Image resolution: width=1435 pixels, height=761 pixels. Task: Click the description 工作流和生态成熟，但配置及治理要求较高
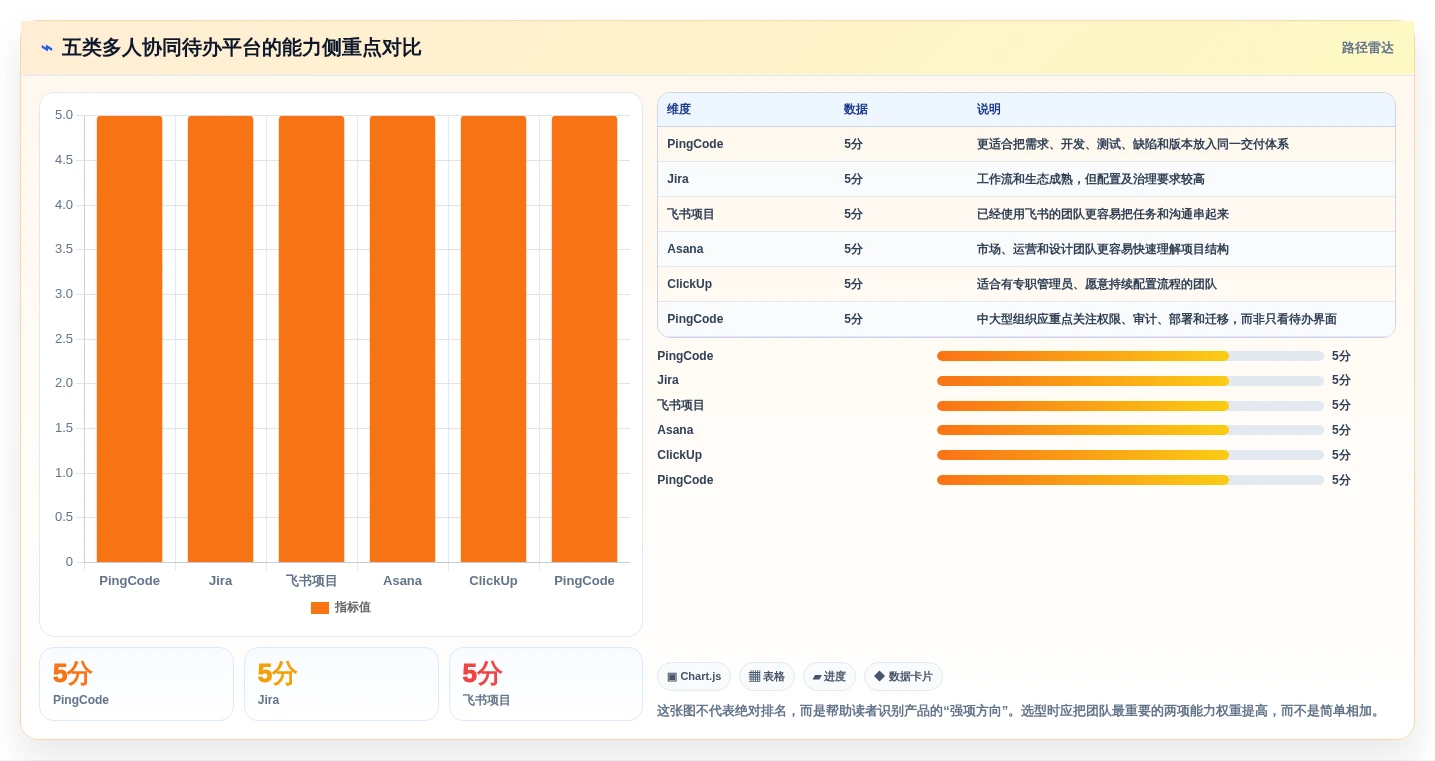tap(1091, 179)
